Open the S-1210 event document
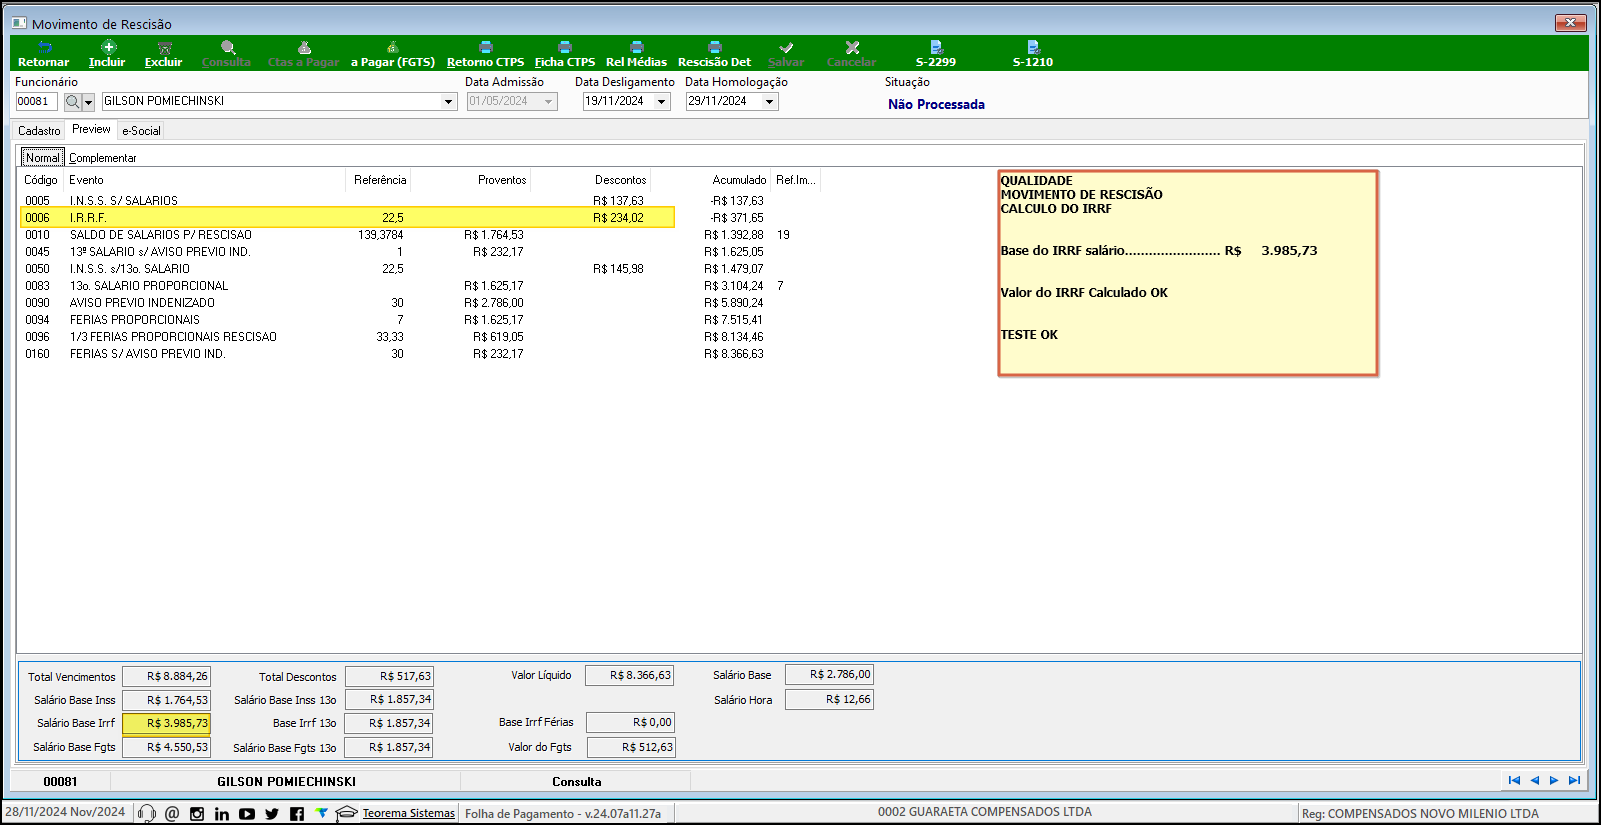Image resolution: width=1601 pixels, height=825 pixels. click(1033, 47)
